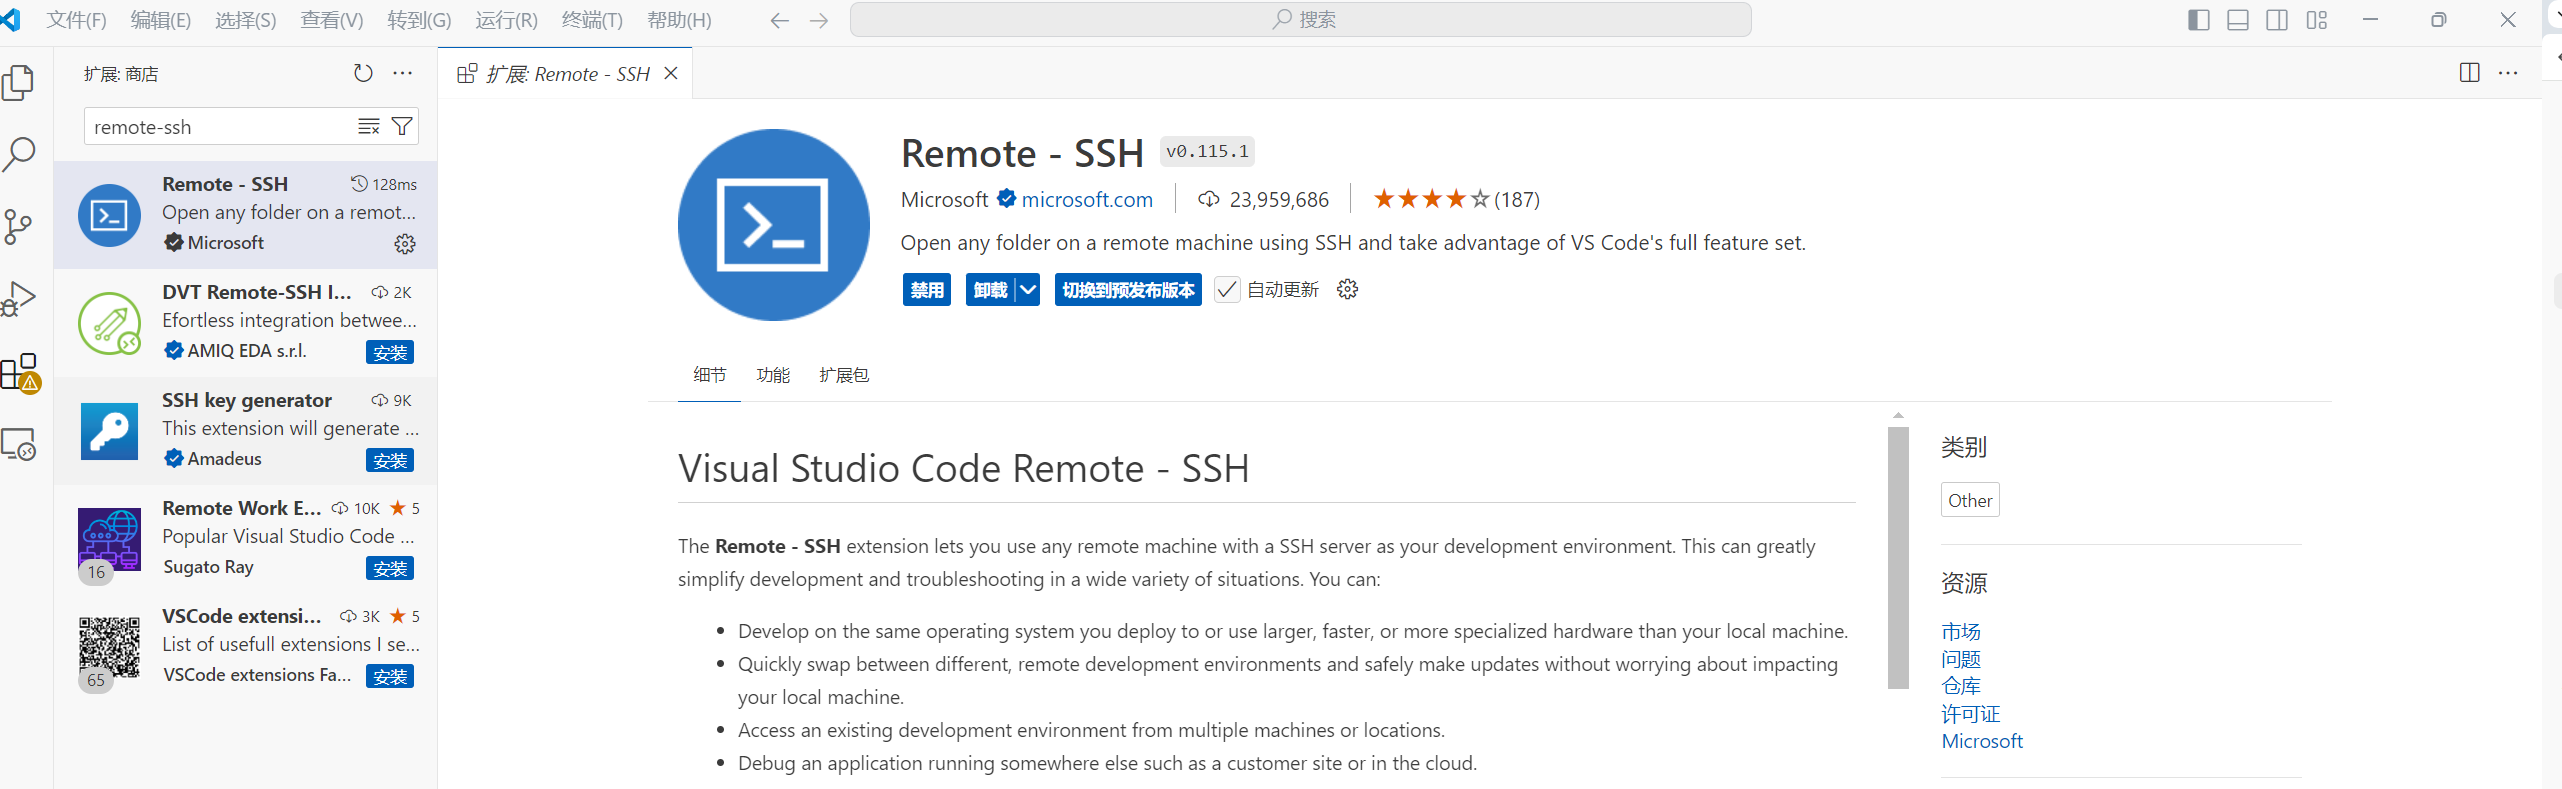2562x789 pixels.
Task: Open Run and Debug view
Action: (x=19, y=299)
